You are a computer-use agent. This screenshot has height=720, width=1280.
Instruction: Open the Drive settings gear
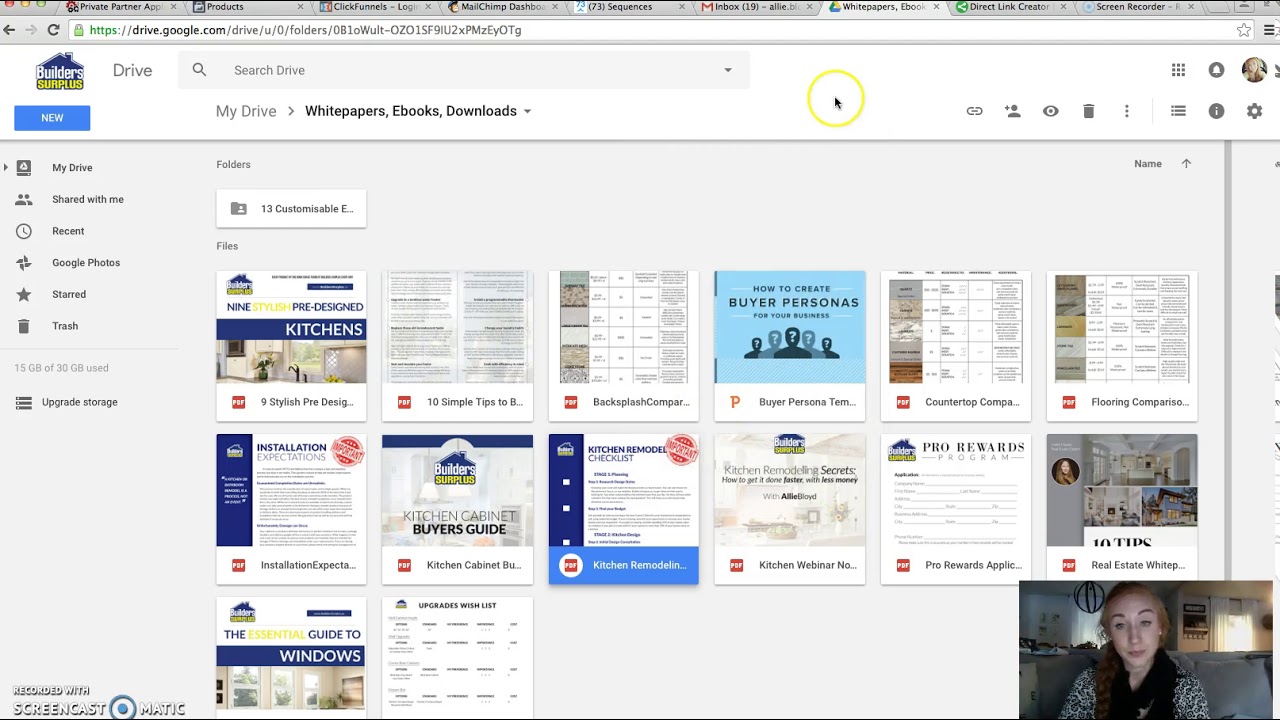1254,111
